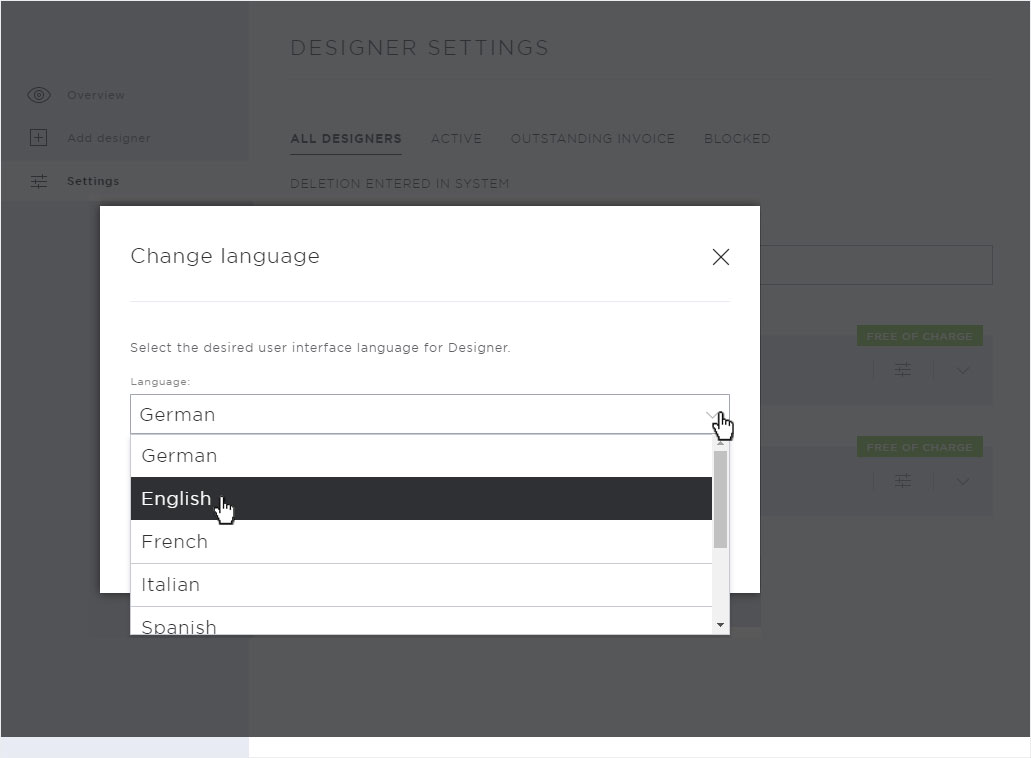Choose Spanish in the language list

421,621
